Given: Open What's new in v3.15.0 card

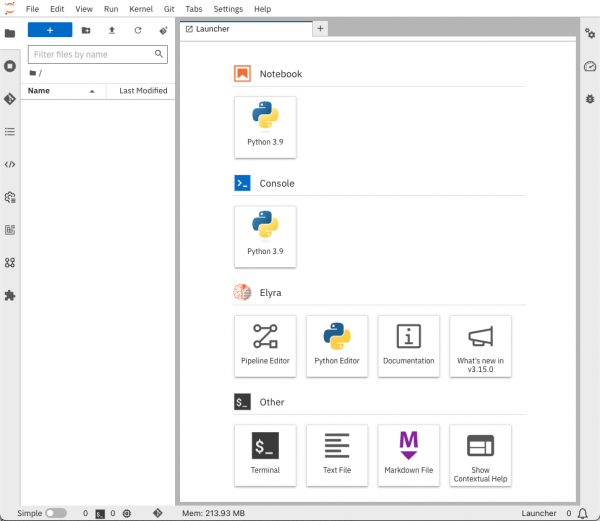Looking at the screenshot, I should pos(480,346).
